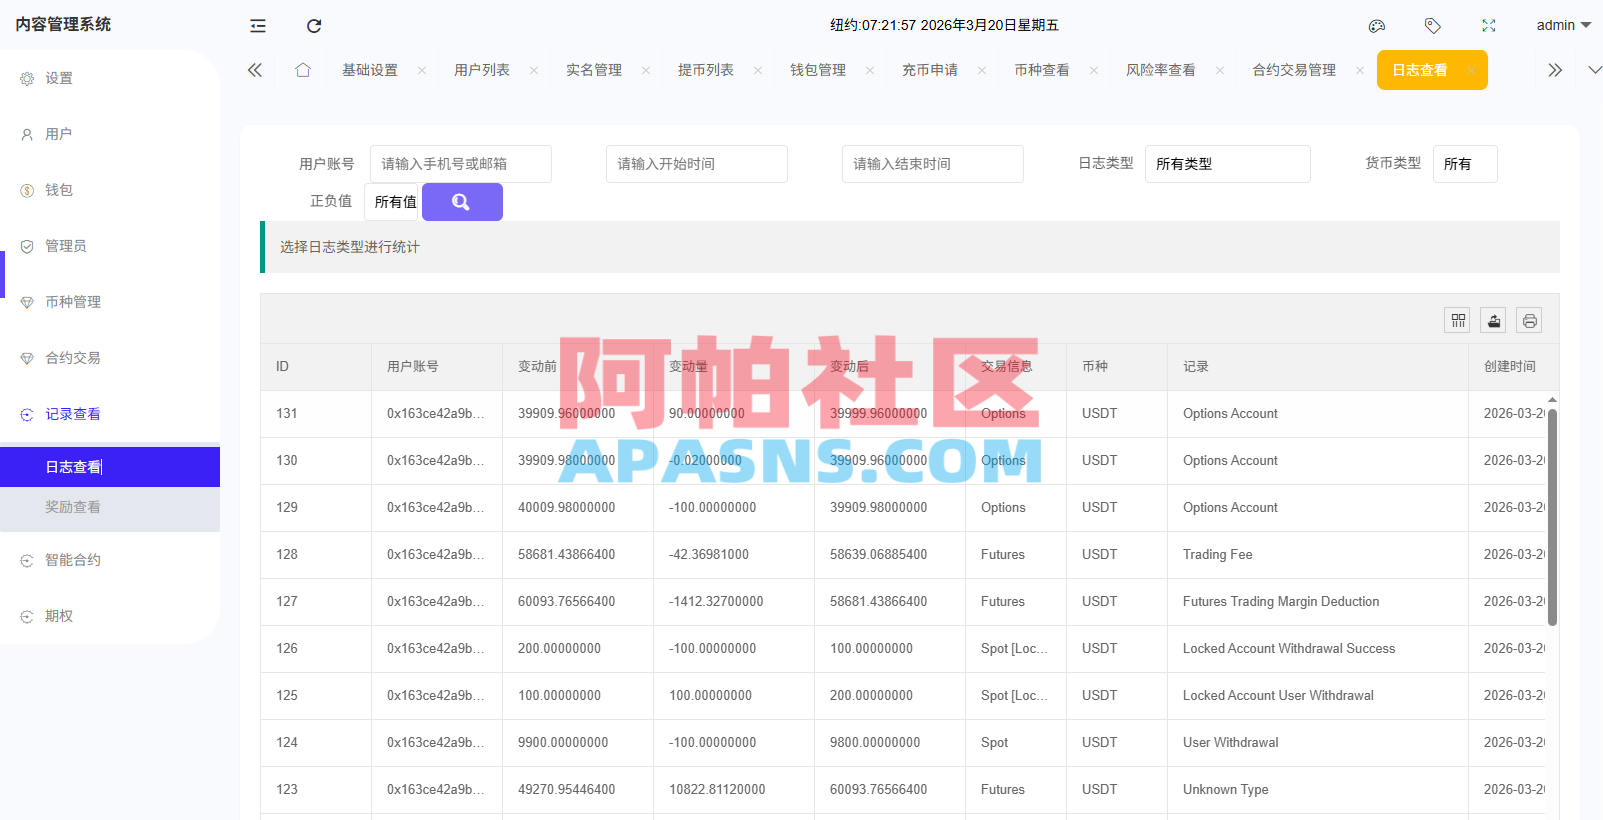The image size is (1603, 820).
Task: Collapse the sidebar with the menu toggle icon
Action: pos(258,26)
